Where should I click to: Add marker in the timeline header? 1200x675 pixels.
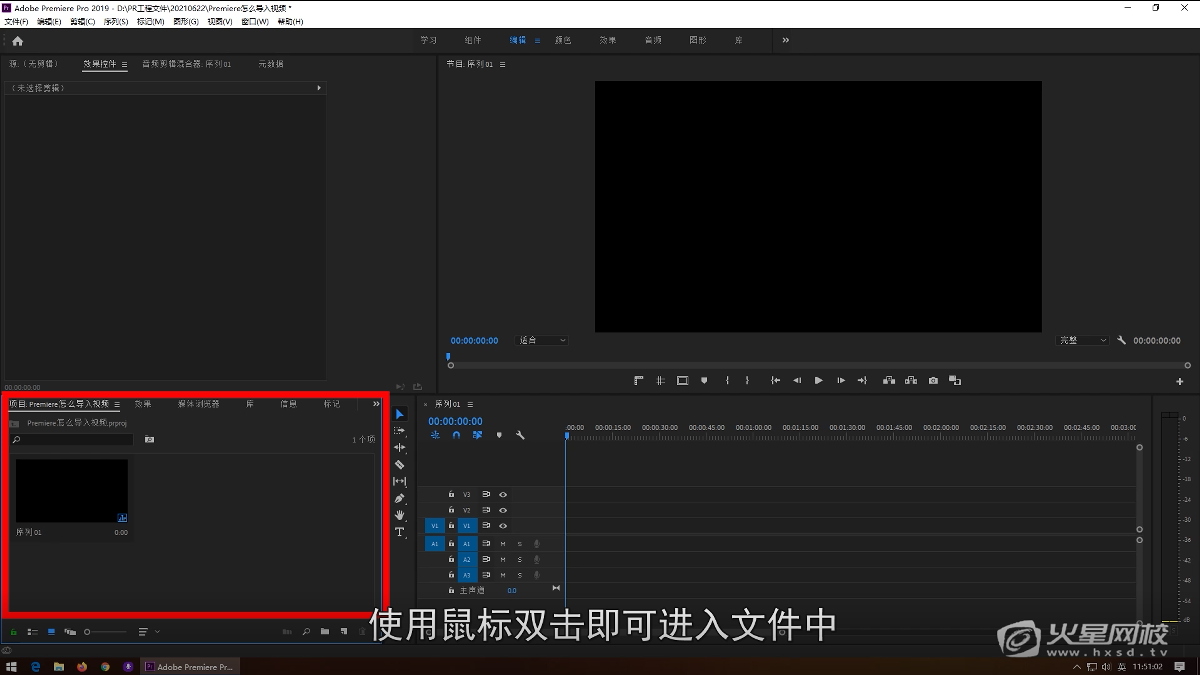pos(499,435)
